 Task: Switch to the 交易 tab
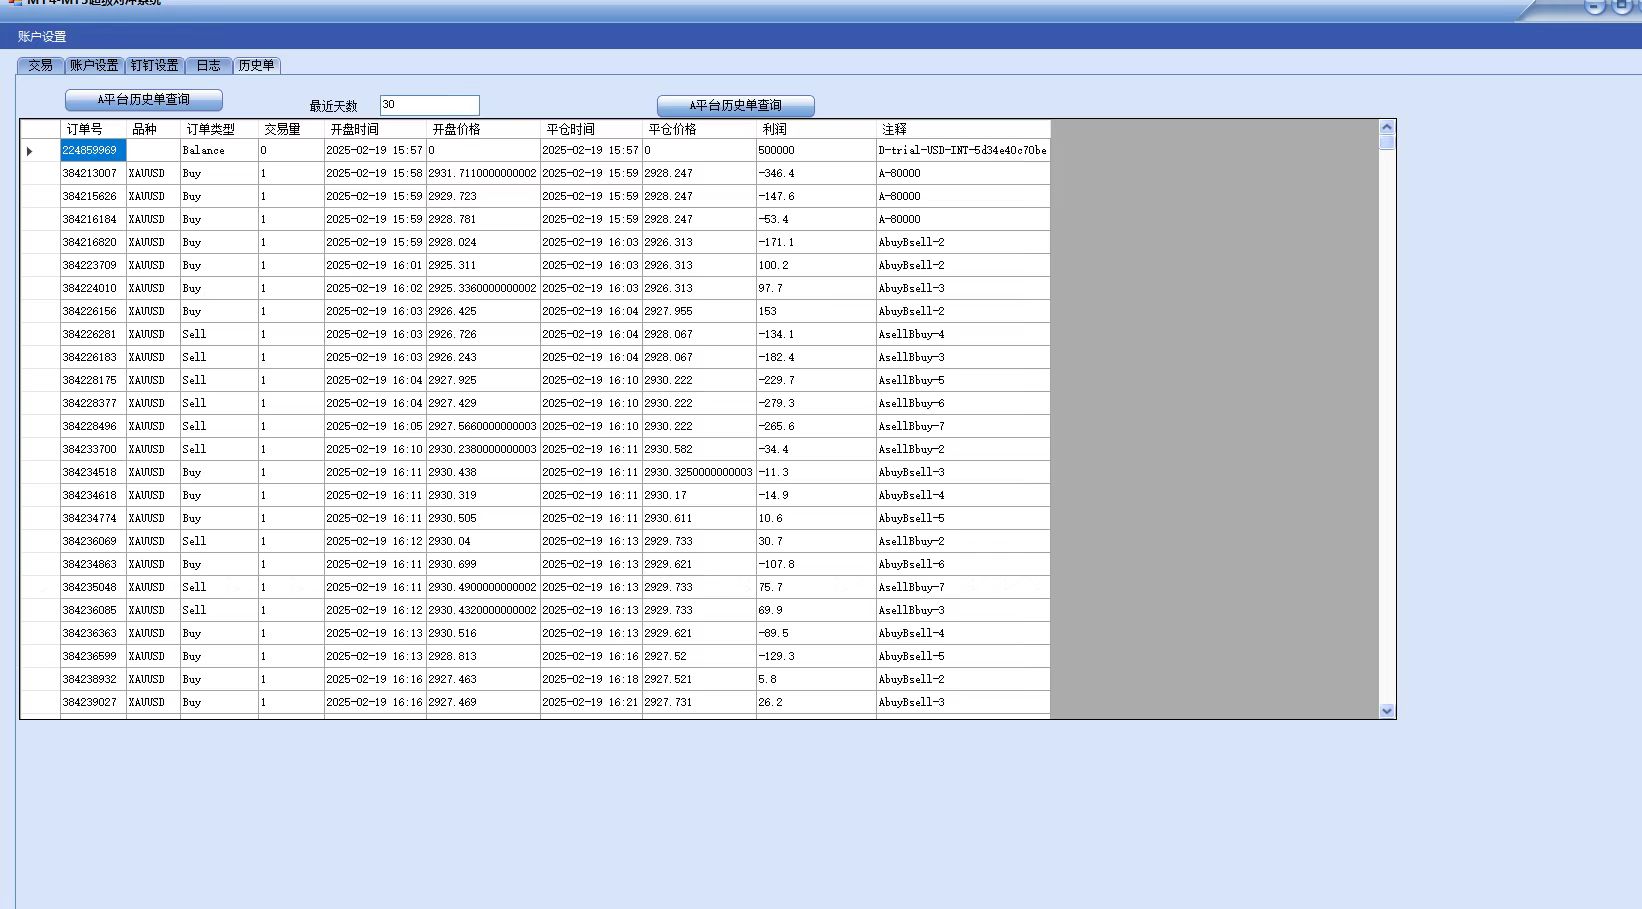tap(41, 66)
